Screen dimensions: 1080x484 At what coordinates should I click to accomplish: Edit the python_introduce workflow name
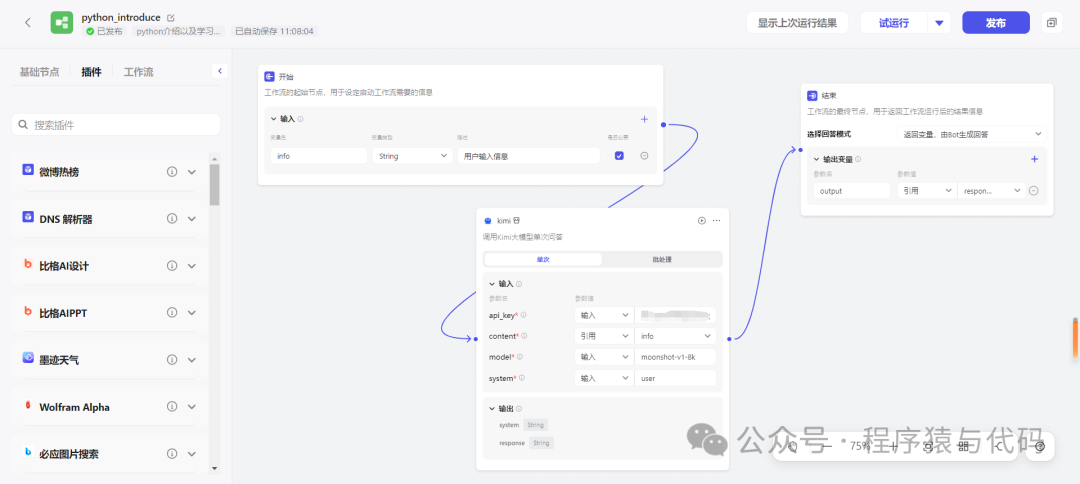point(171,17)
